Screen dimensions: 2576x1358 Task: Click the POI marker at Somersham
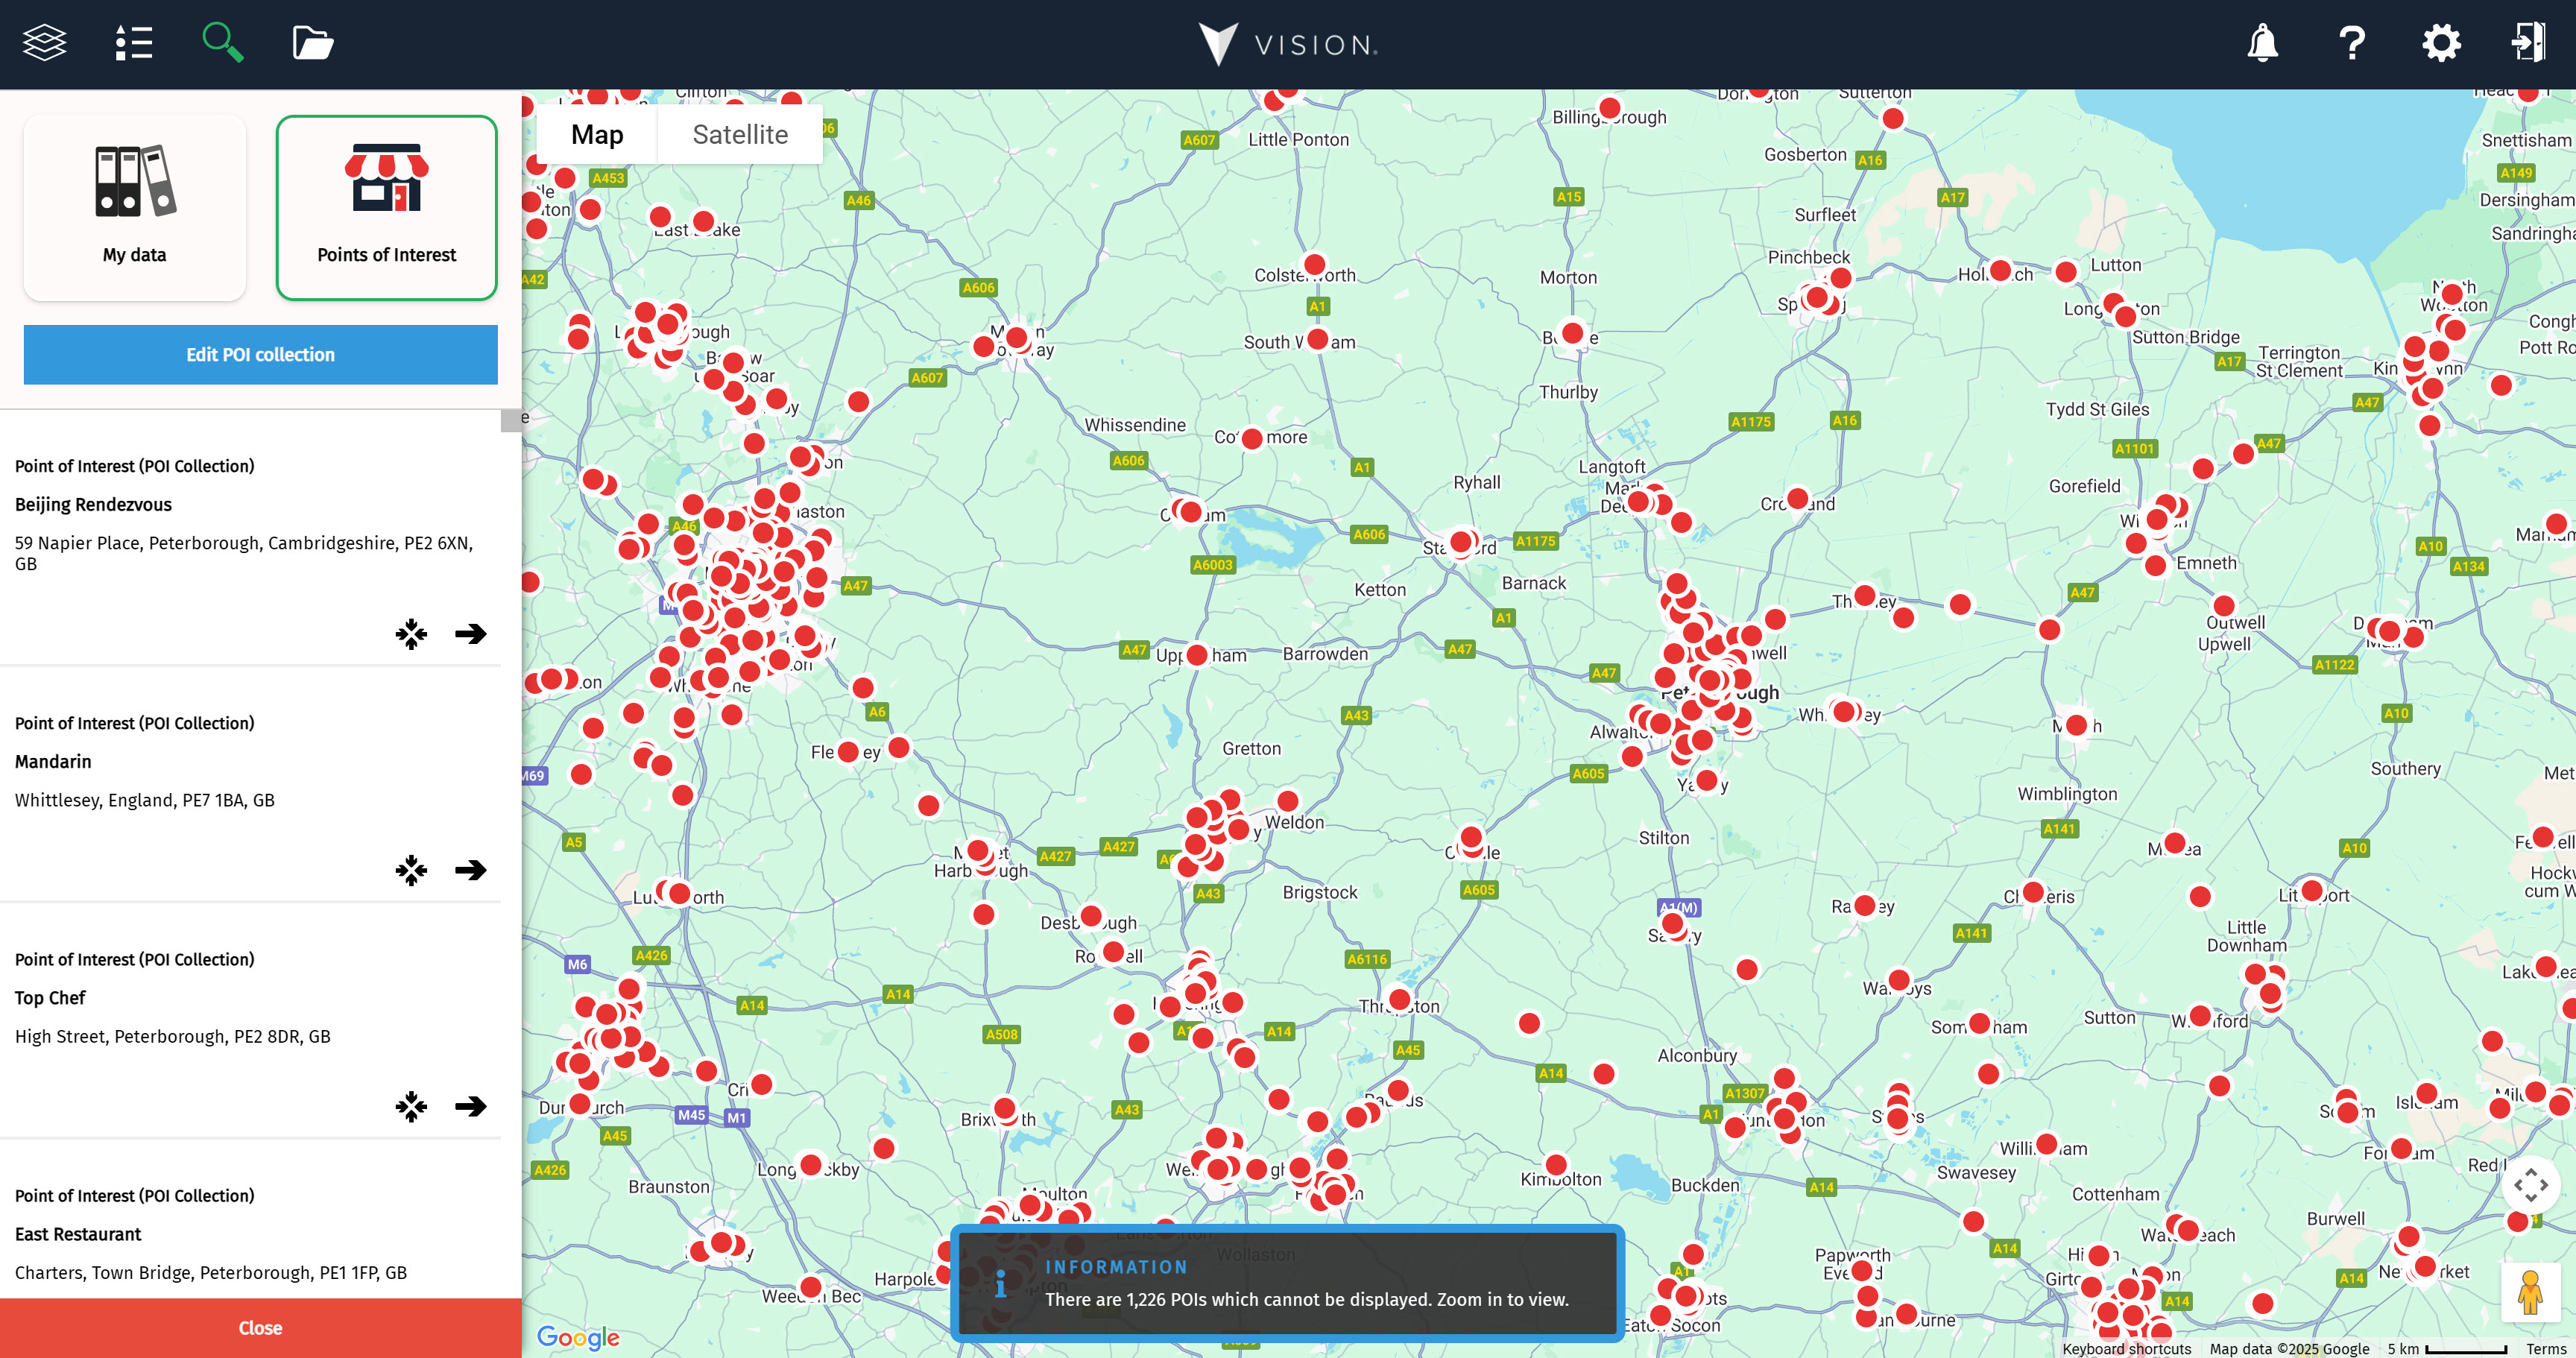[x=1979, y=1023]
